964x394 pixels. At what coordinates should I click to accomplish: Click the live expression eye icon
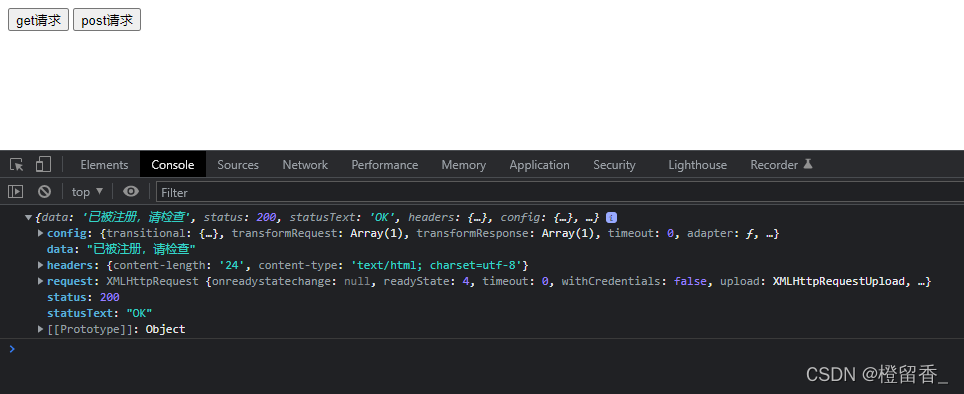[x=131, y=192]
